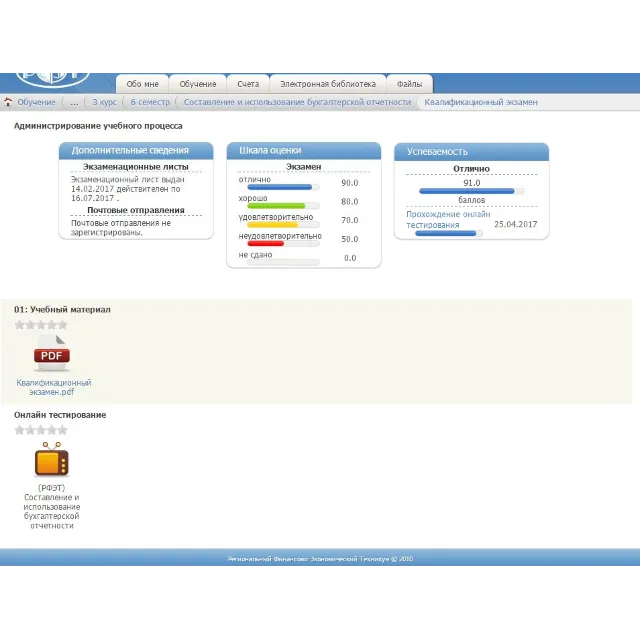
Task: Click the Экзамен scale heading
Action: [304, 167]
